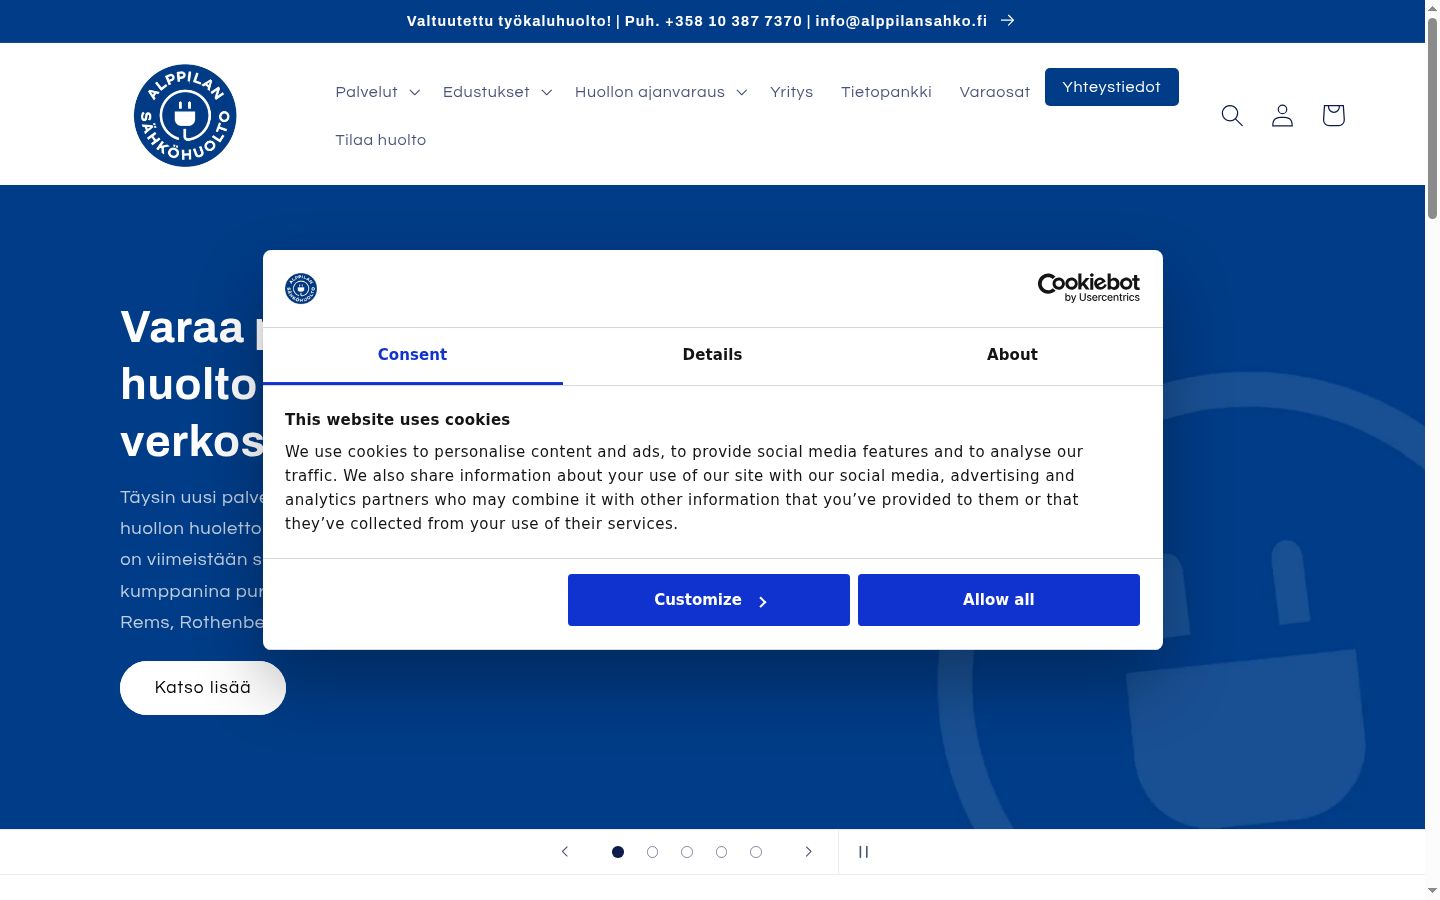Open the Tietopankki menu item

pyautogui.click(x=886, y=92)
